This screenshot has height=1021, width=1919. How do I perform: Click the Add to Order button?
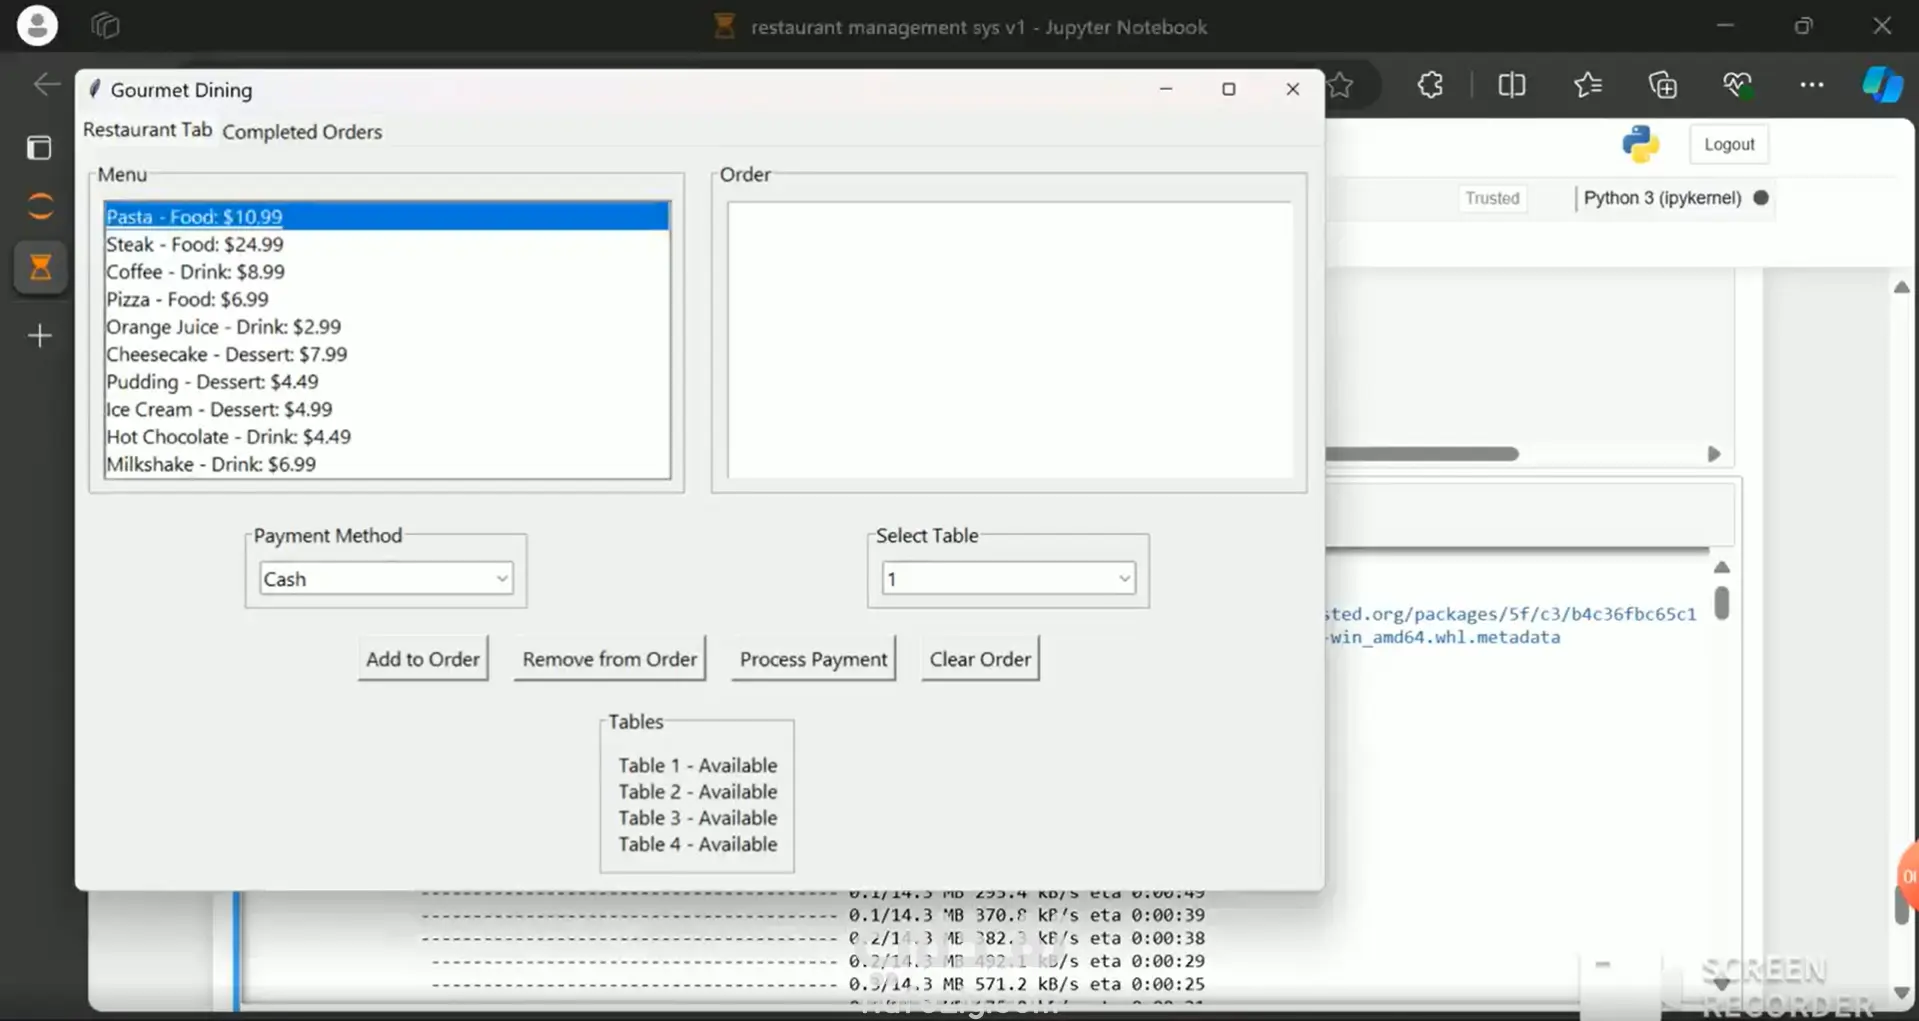423,659
